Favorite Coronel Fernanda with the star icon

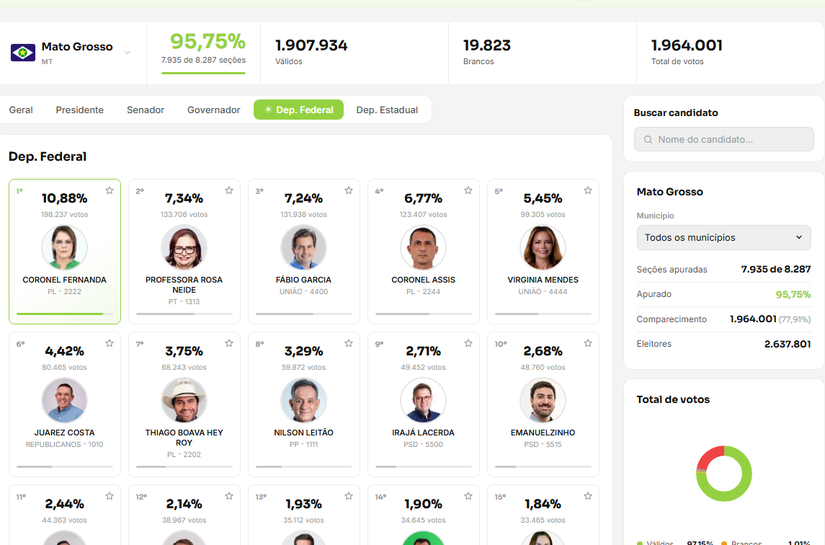click(x=109, y=190)
